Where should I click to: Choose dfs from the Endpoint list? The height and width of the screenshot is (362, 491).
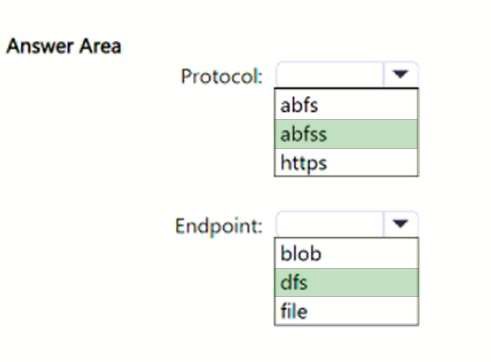[346, 283]
